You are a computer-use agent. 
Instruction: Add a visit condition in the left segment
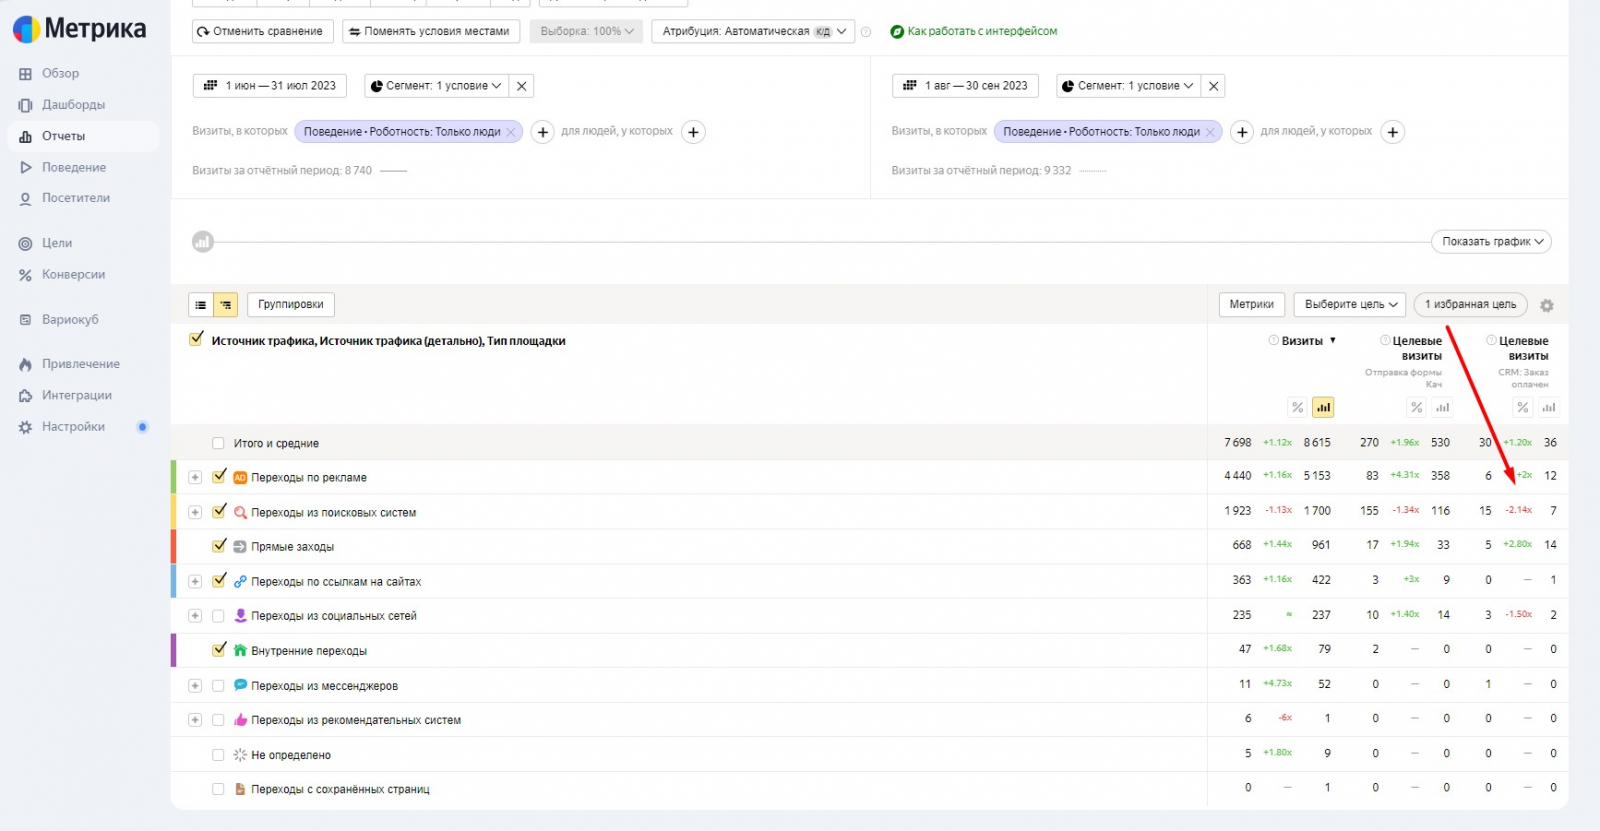click(542, 132)
